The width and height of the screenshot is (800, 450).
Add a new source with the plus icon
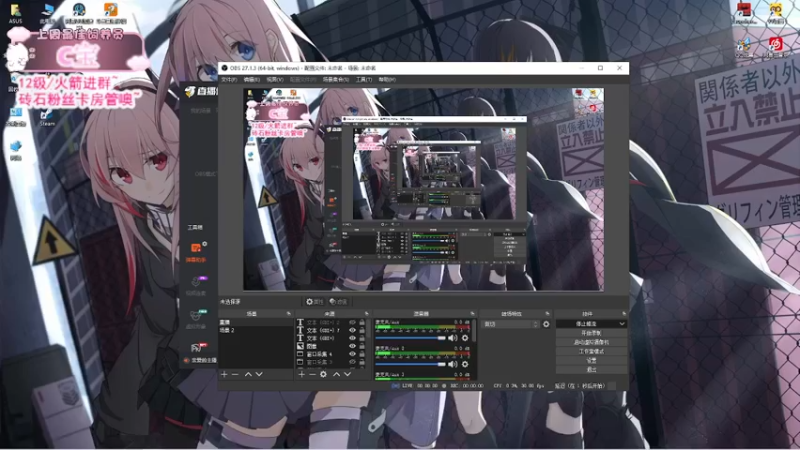click(x=302, y=374)
